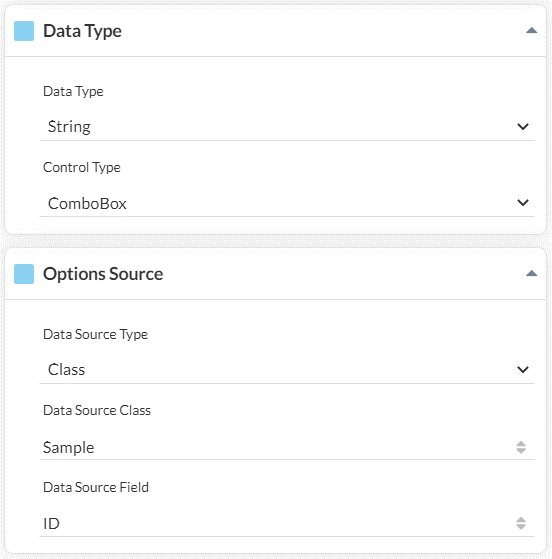This screenshot has width=552, height=559.
Task: Open the Data Source Type chevron next to Class
Action: pyautogui.click(x=523, y=370)
